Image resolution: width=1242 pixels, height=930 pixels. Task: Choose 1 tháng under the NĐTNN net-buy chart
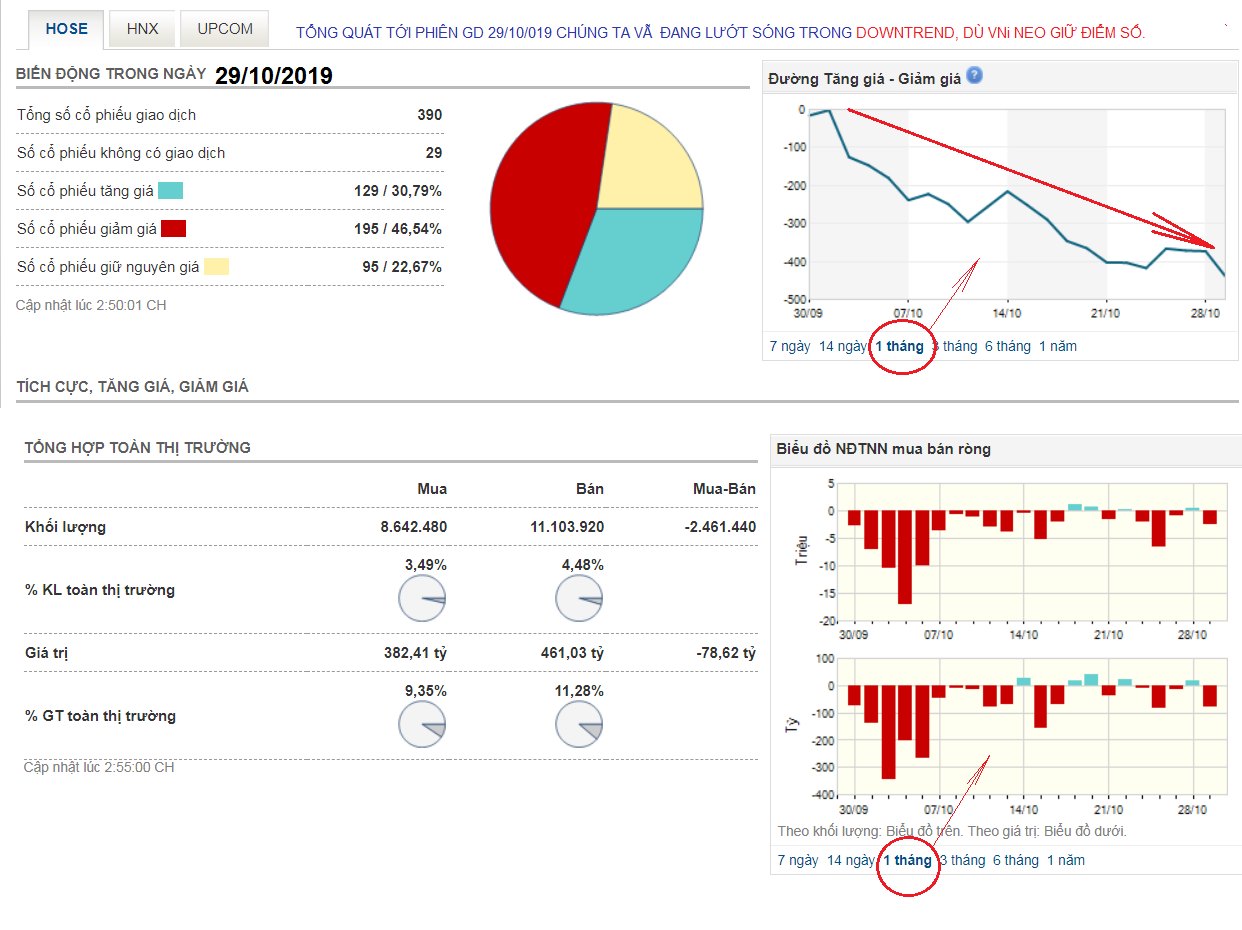point(907,860)
